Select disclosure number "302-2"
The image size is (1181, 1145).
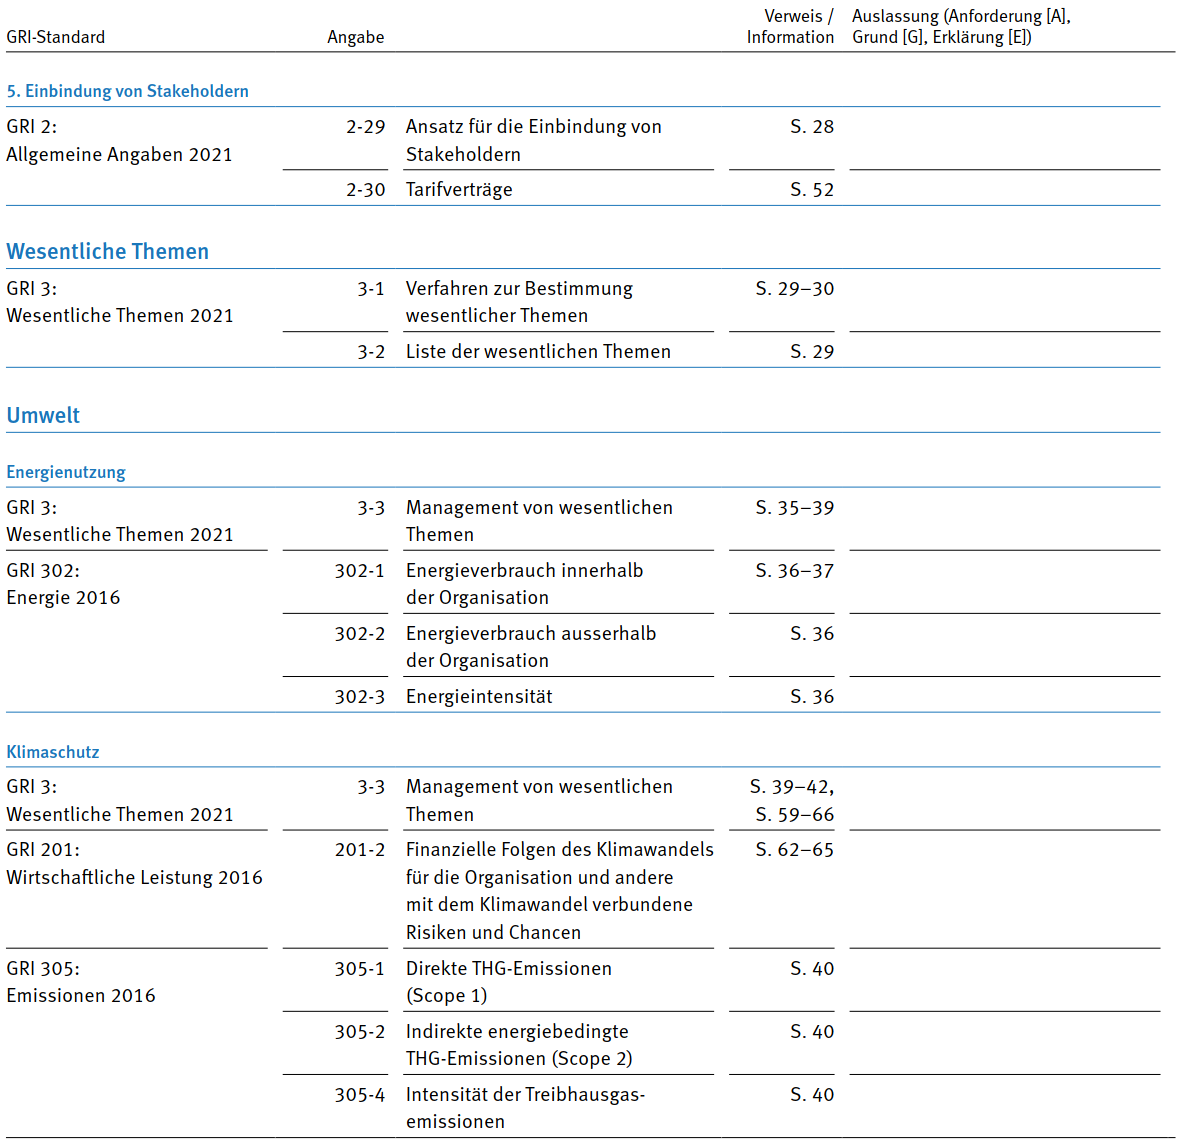(x=359, y=634)
